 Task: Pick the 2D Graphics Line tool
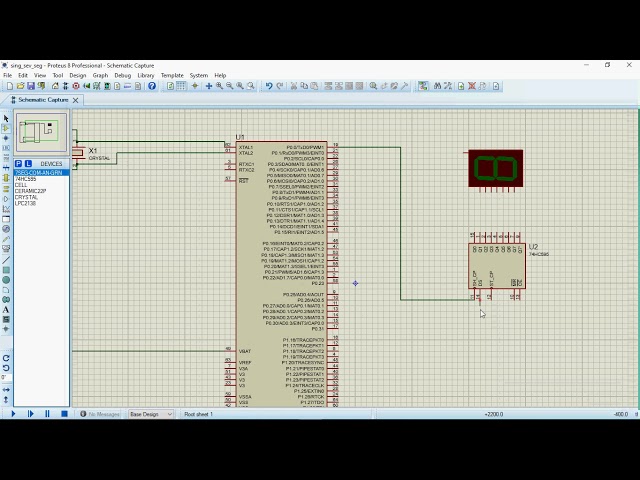click(x=6, y=260)
